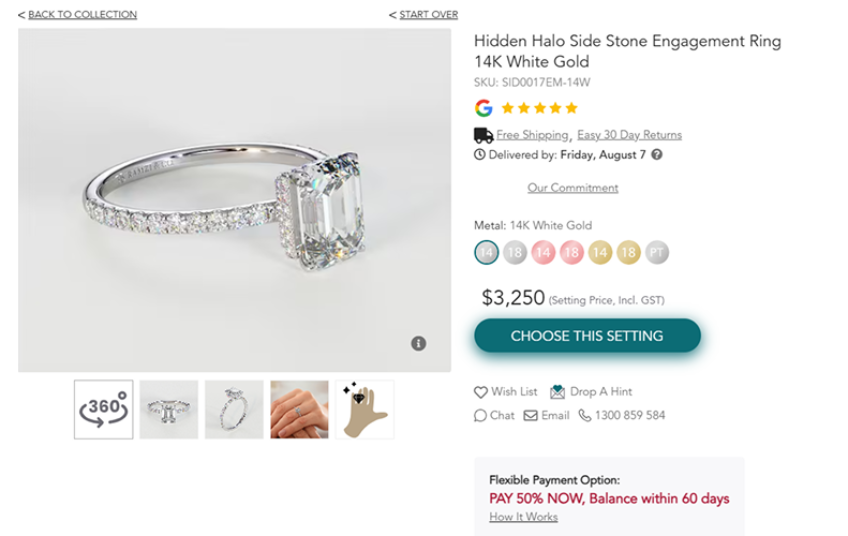Click the Choose This Setting button
This screenshot has width=848, height=536.
587,336
